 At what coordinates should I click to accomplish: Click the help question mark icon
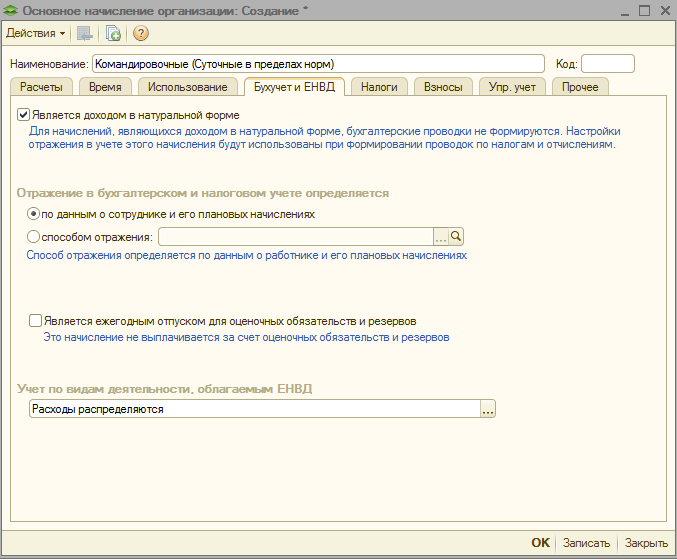140,33
